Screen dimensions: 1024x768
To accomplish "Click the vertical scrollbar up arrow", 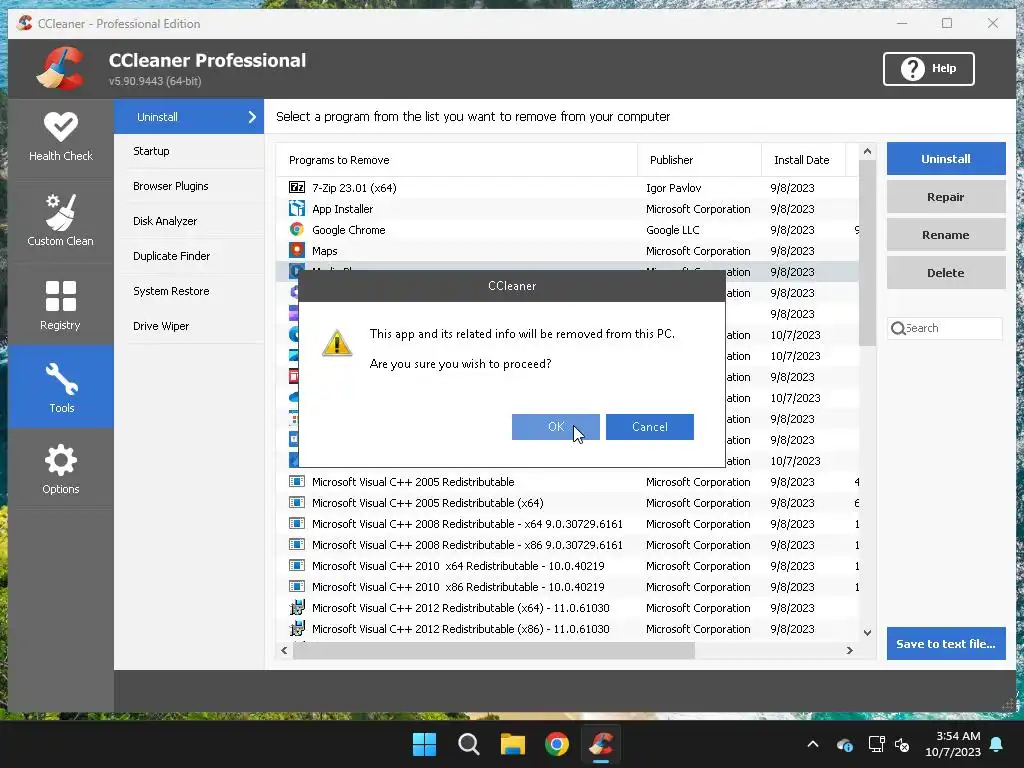I will click(x=867, y=152).
